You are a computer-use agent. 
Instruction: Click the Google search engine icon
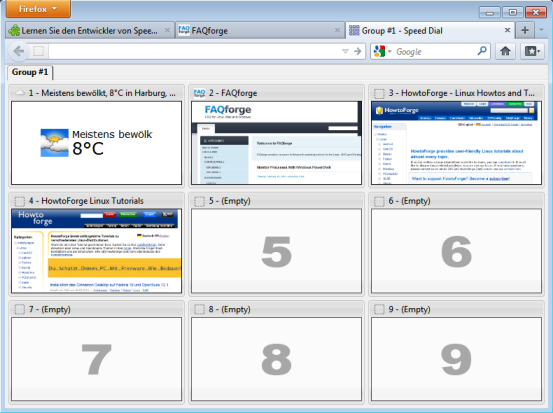coord(379,51)
